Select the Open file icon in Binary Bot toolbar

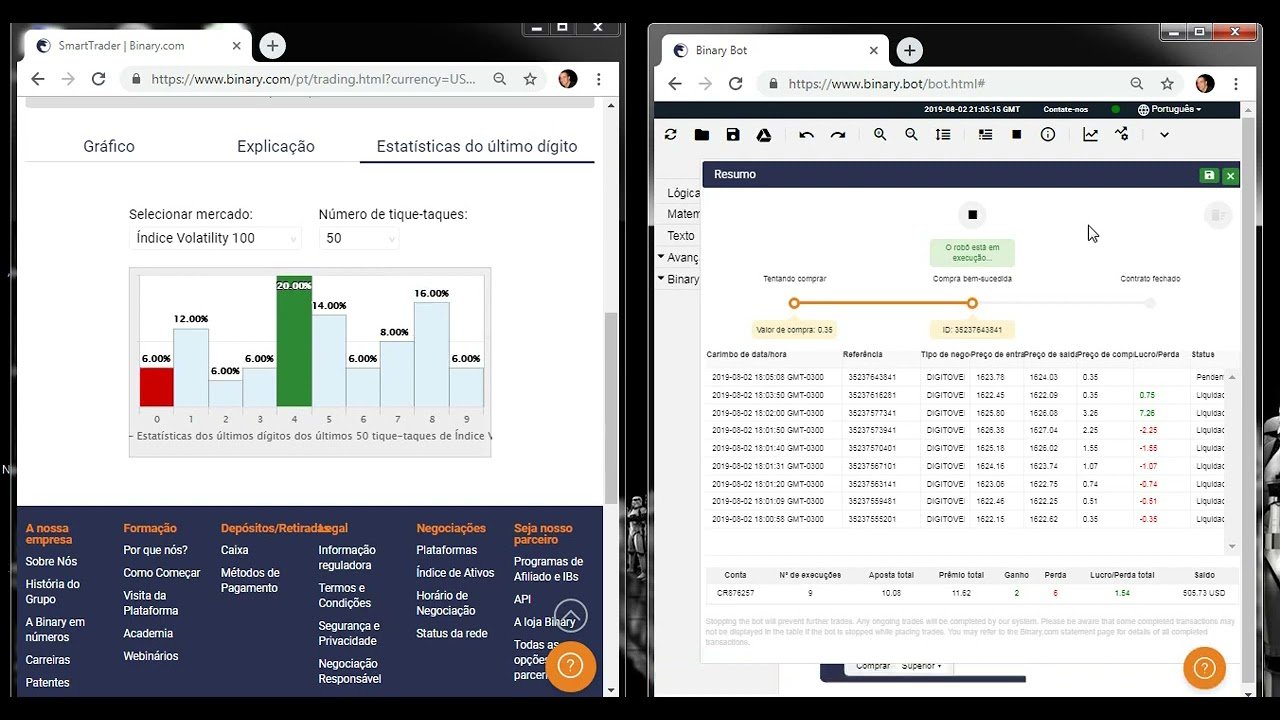[x=702, y=134]
